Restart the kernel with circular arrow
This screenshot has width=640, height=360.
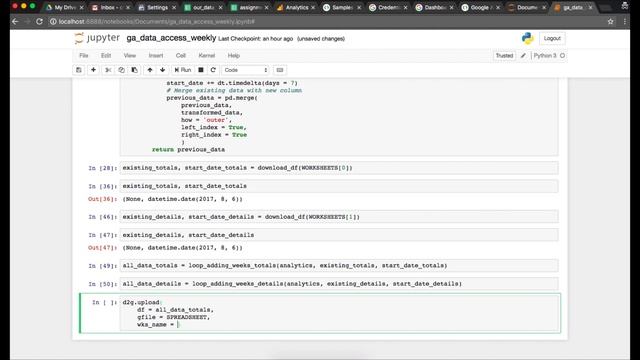(x=213, y=70)
